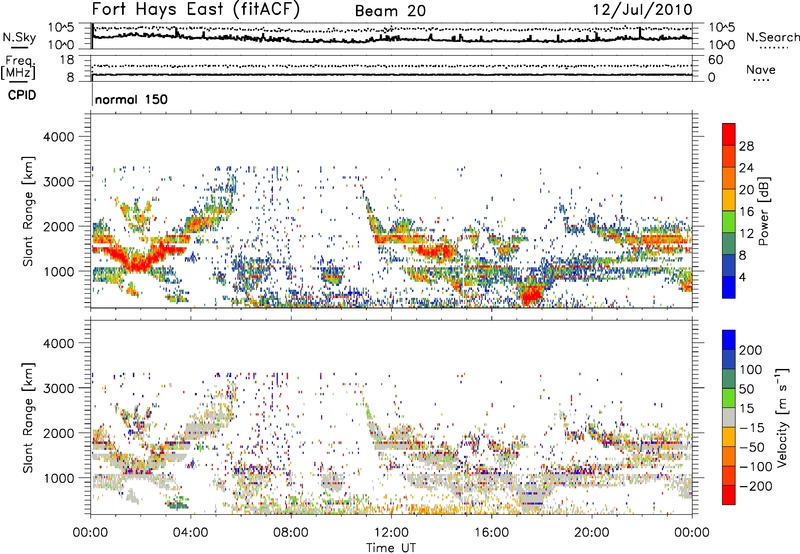Click the 'Slant Range [km]' label of power panel
This screenshot has width=800, height=554.
[28, 211]
